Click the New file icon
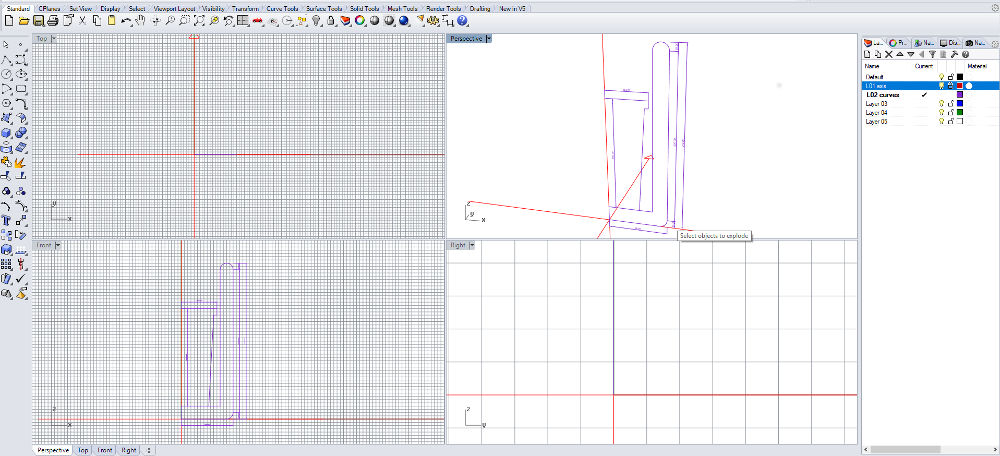Screen dimensions: 1000x456 click(x=10, y=21)
